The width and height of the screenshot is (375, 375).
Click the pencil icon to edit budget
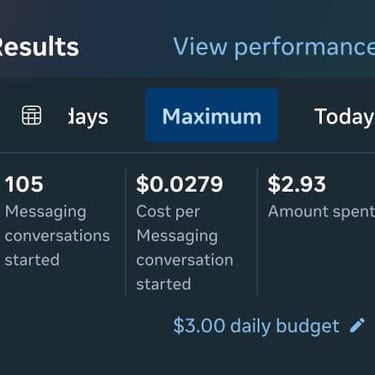click(x=357, y=325)
